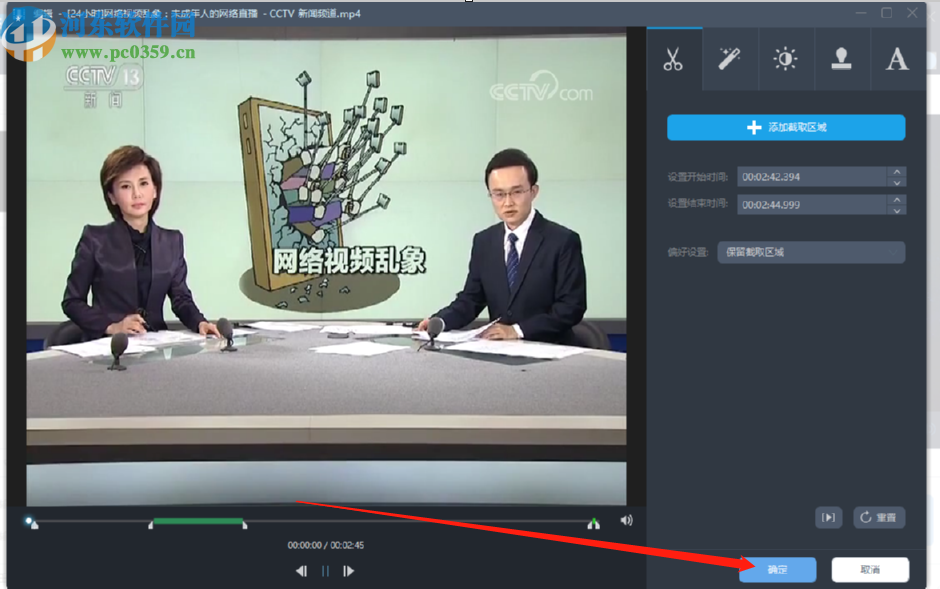The height and width of the screenshot is (589, 940).
Task: Click the reset button
Action: click(879, 517)
